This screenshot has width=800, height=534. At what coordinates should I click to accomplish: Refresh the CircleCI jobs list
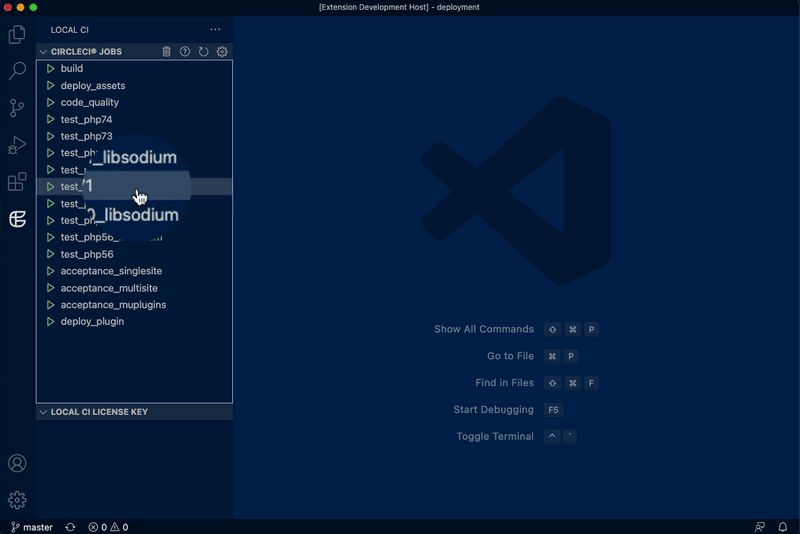coord(204,52)
